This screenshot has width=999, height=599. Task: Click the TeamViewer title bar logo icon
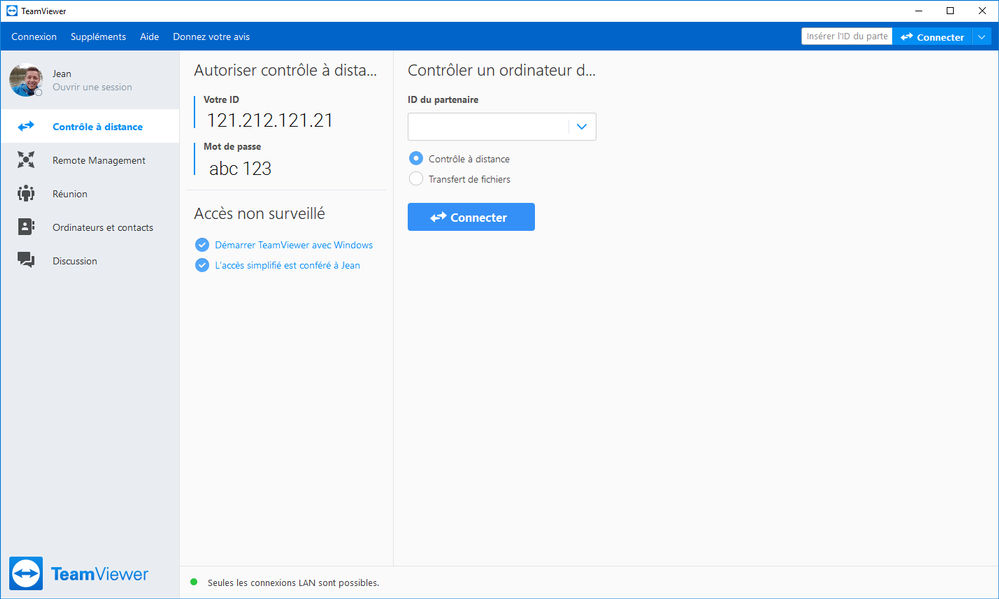11,11
